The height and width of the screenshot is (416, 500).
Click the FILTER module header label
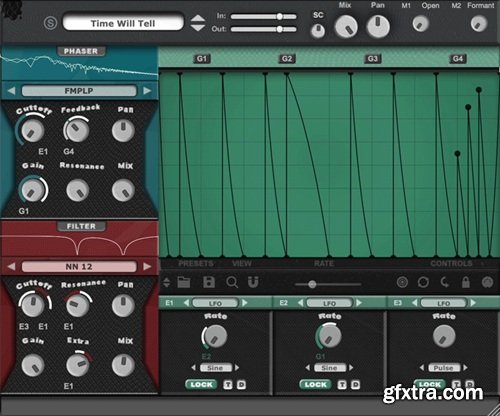(x=81, y=226)
